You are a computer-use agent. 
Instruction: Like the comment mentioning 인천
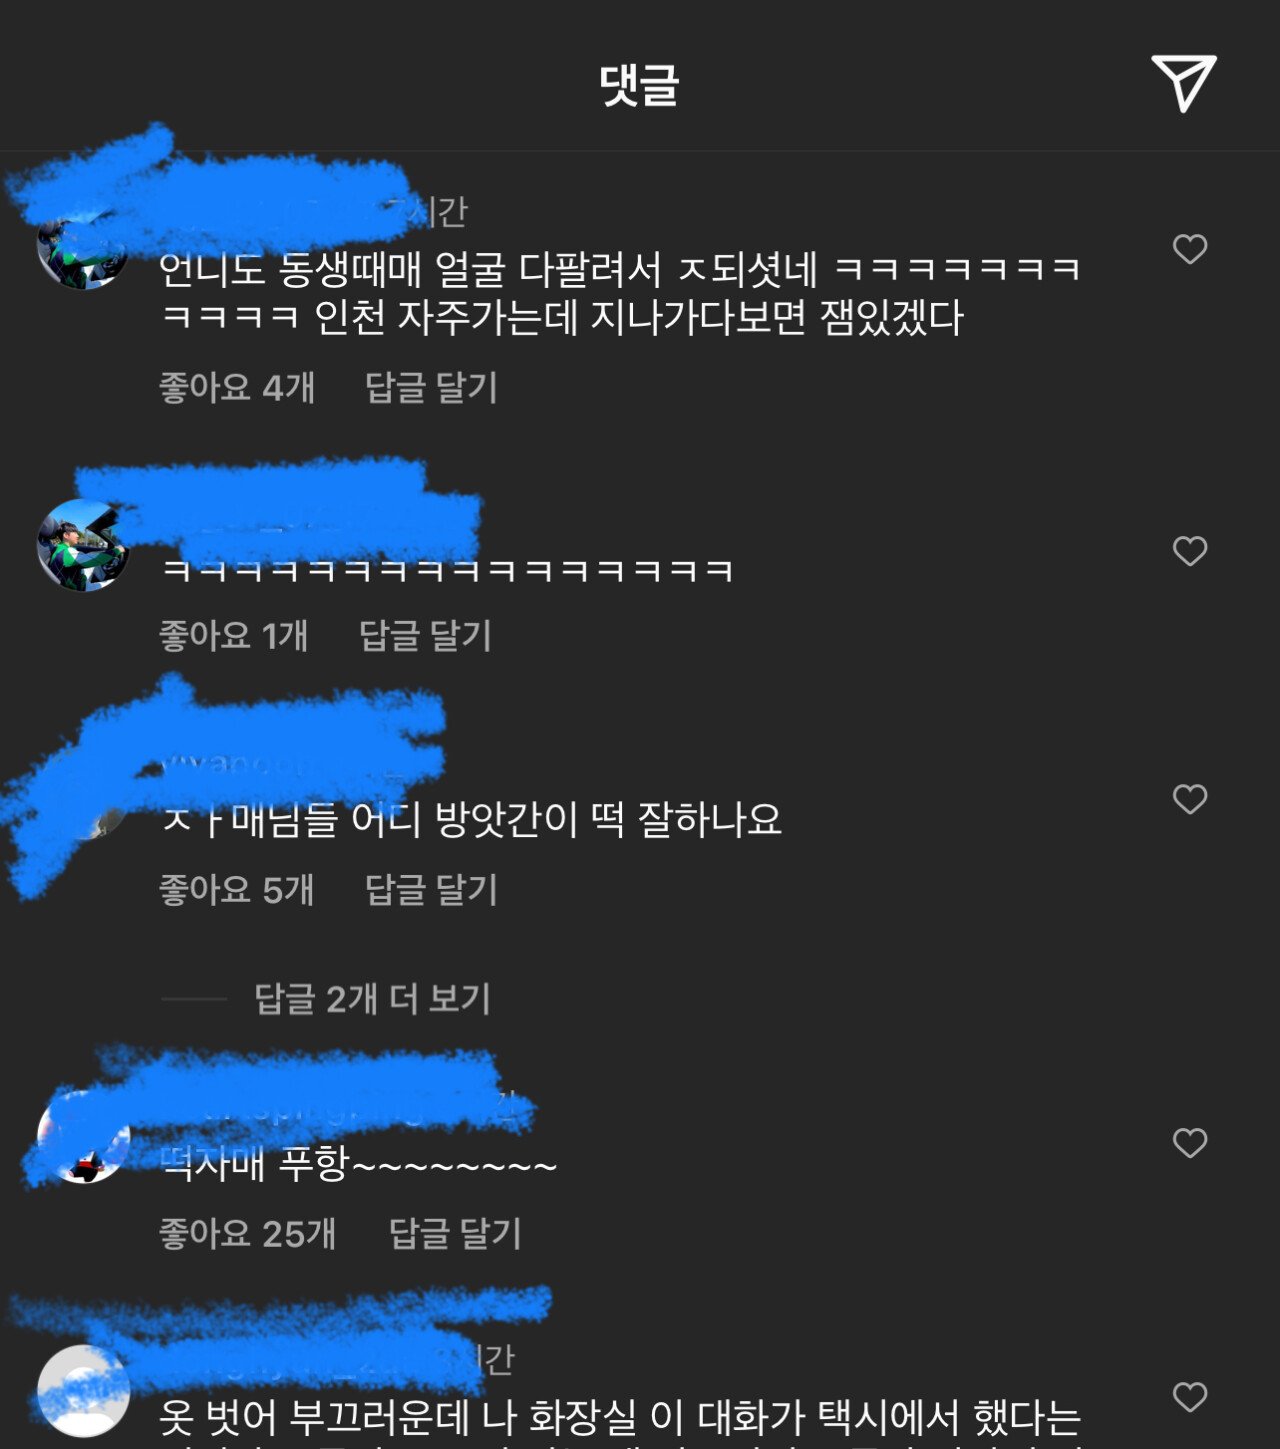click(1190, 249)
